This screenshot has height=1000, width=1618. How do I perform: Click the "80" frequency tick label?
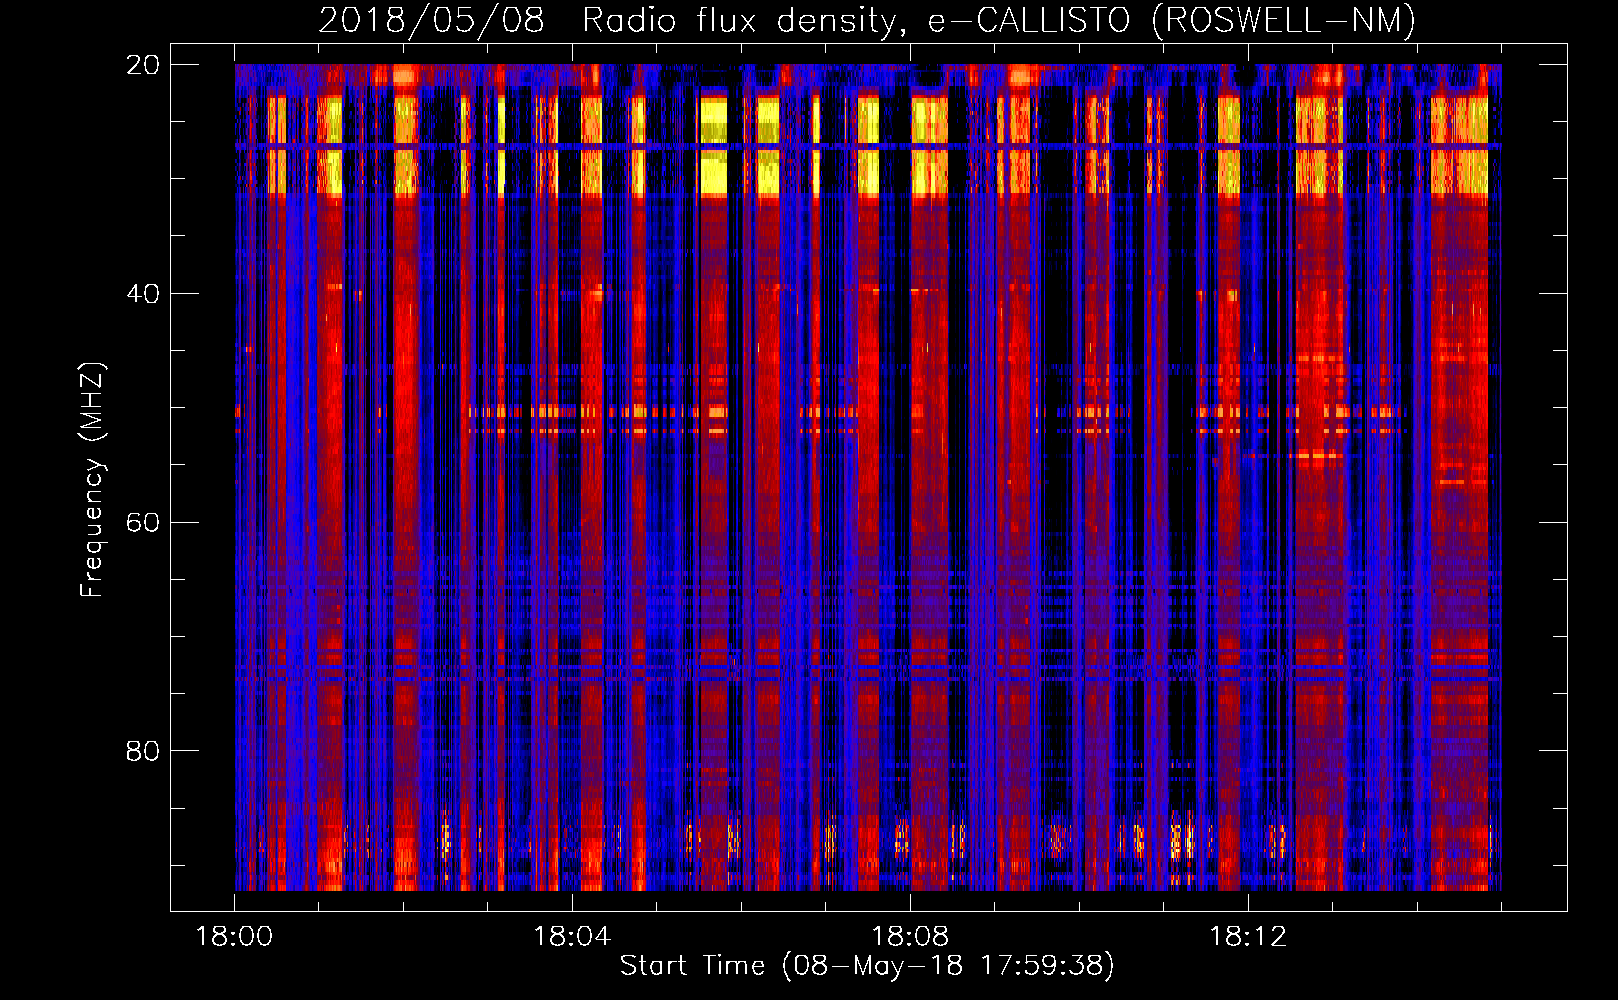click(143, 751)
